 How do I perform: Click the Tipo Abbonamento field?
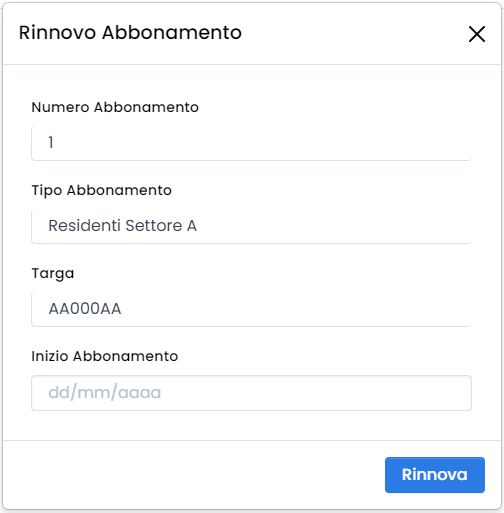click(x=251, y=226)
